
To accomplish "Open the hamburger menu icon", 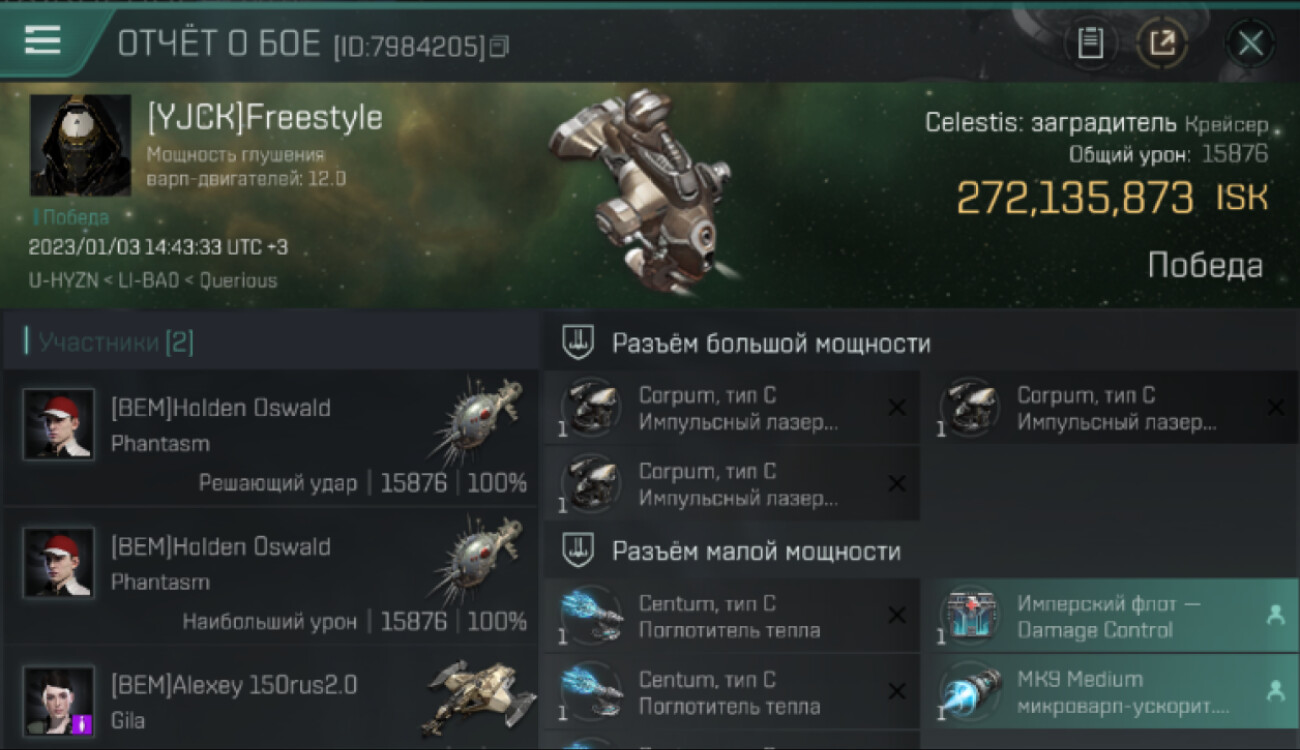I will tap(43, 40).
